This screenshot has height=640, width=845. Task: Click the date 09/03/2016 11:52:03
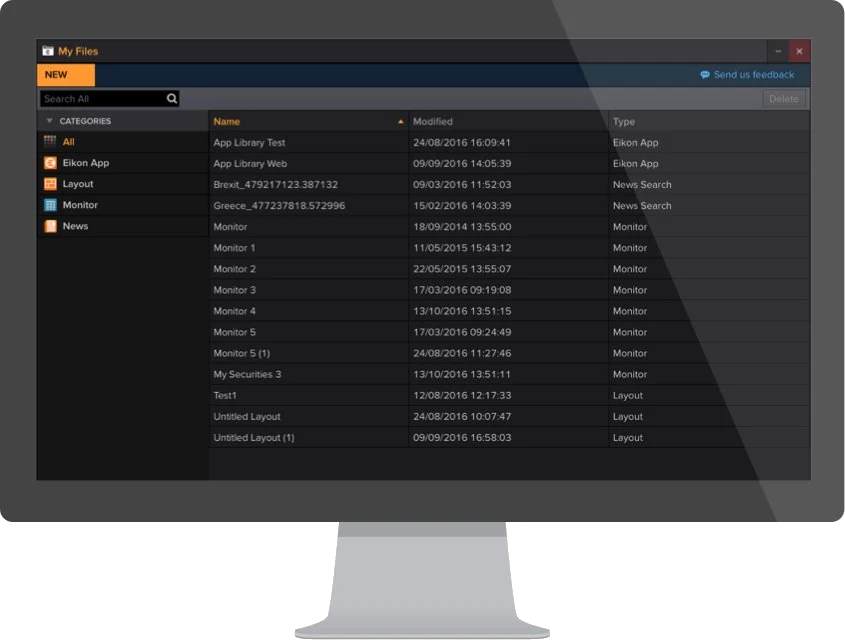pos(462,185)
